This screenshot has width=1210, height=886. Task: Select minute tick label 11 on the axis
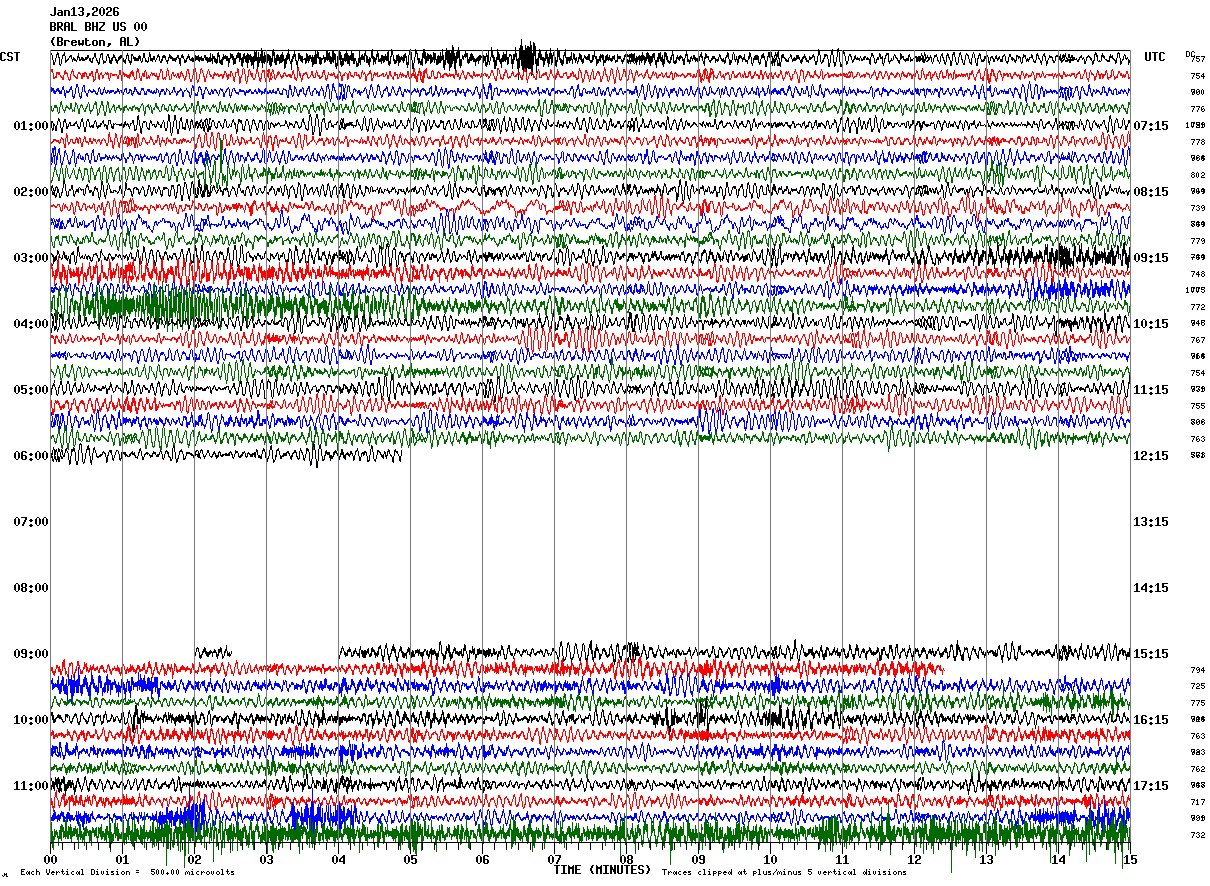[842, 860]
